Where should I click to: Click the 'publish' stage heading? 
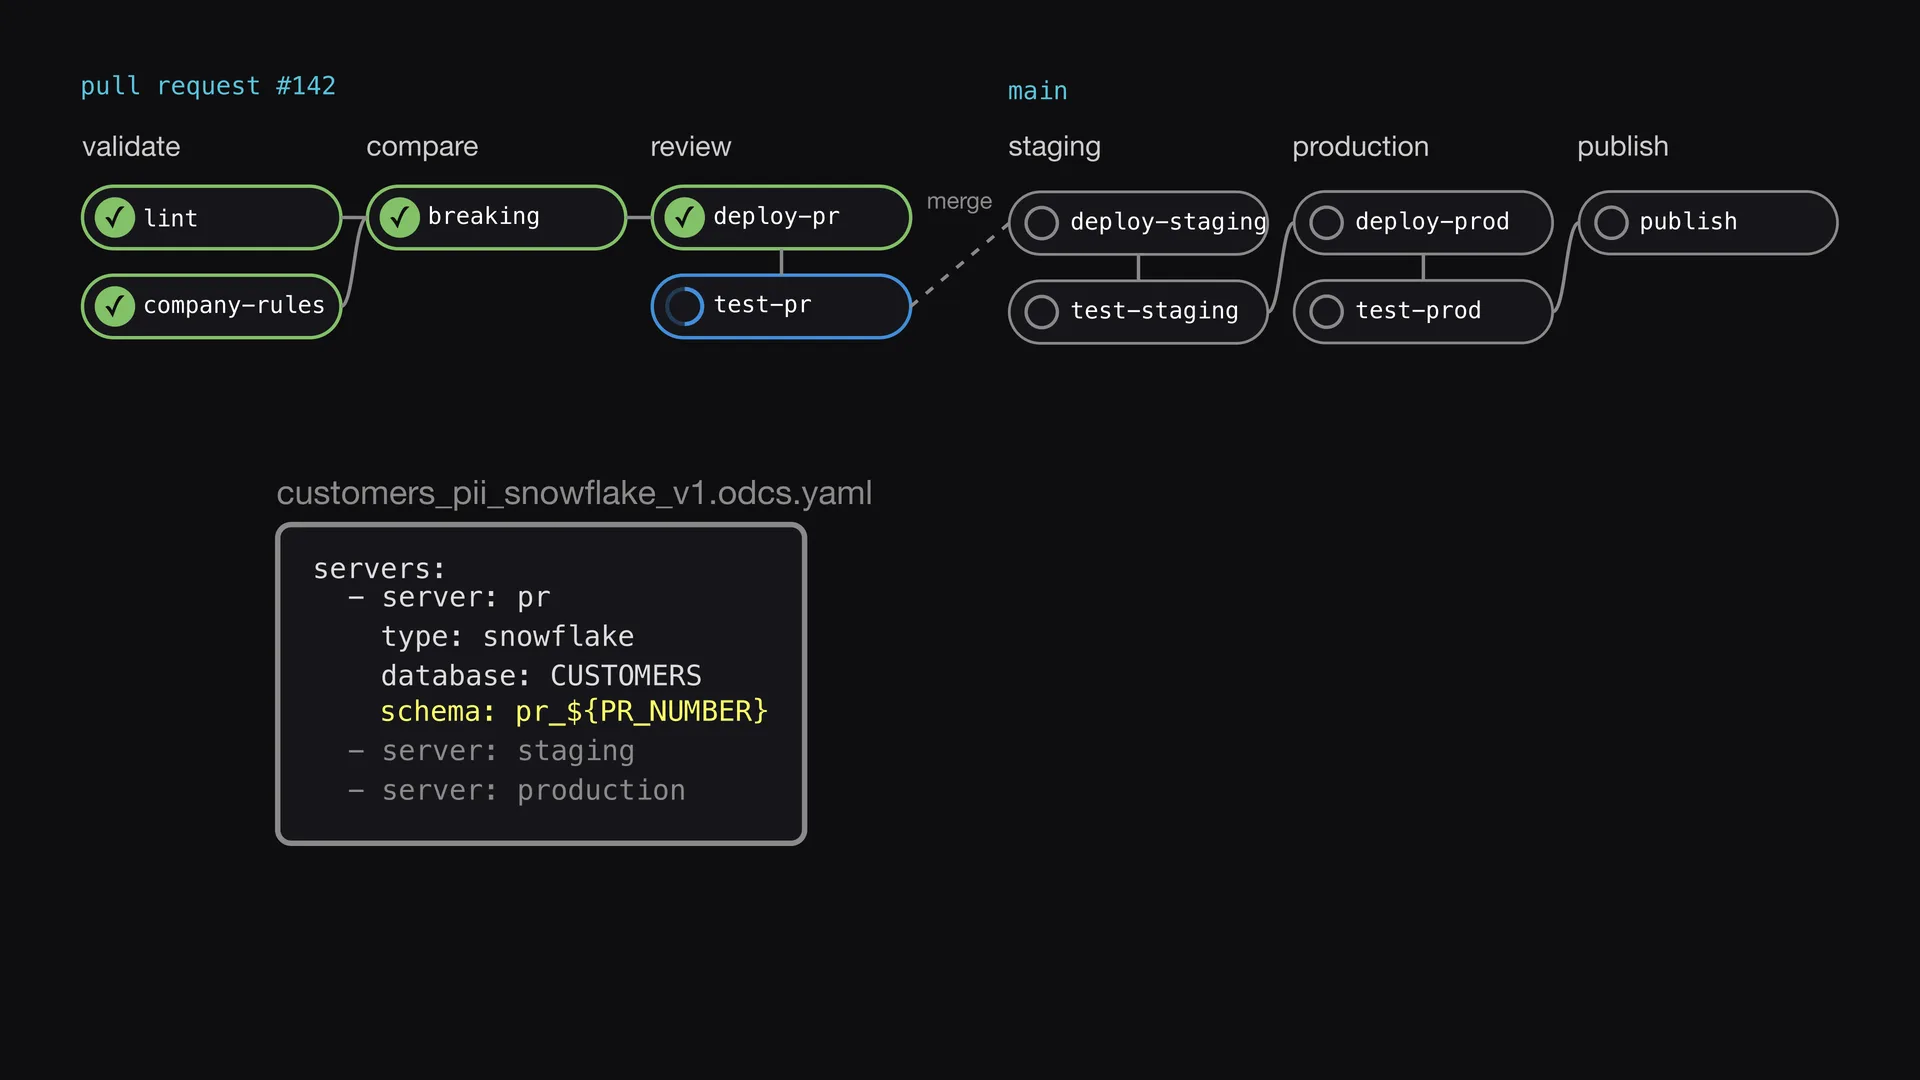pos(1622,147)
